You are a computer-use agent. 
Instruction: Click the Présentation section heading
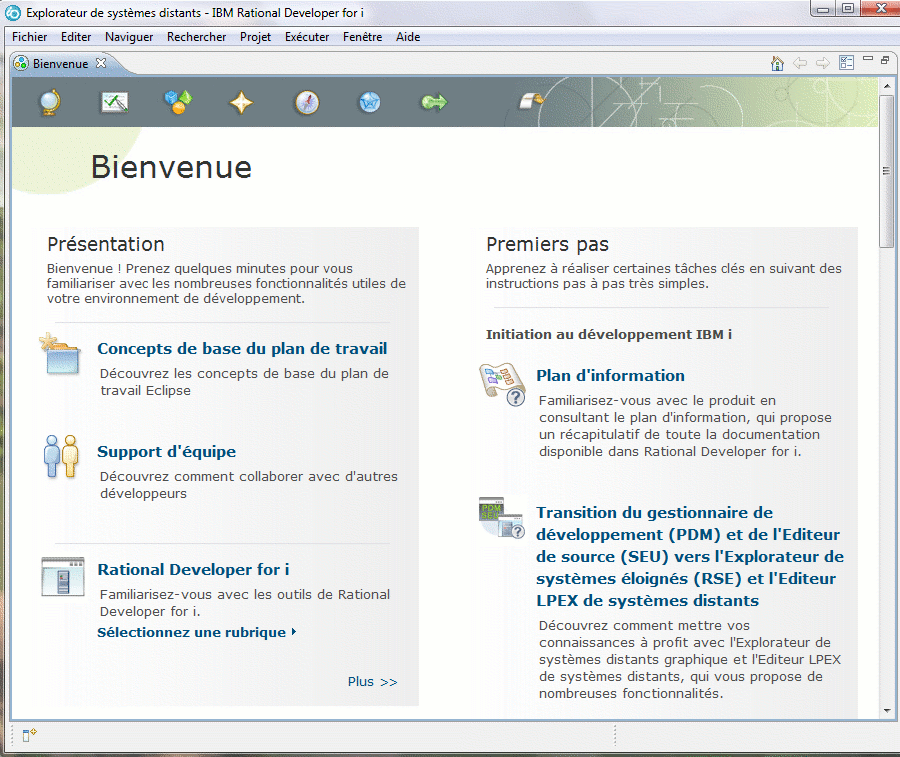pyautogui.click(x=106, y=244)
